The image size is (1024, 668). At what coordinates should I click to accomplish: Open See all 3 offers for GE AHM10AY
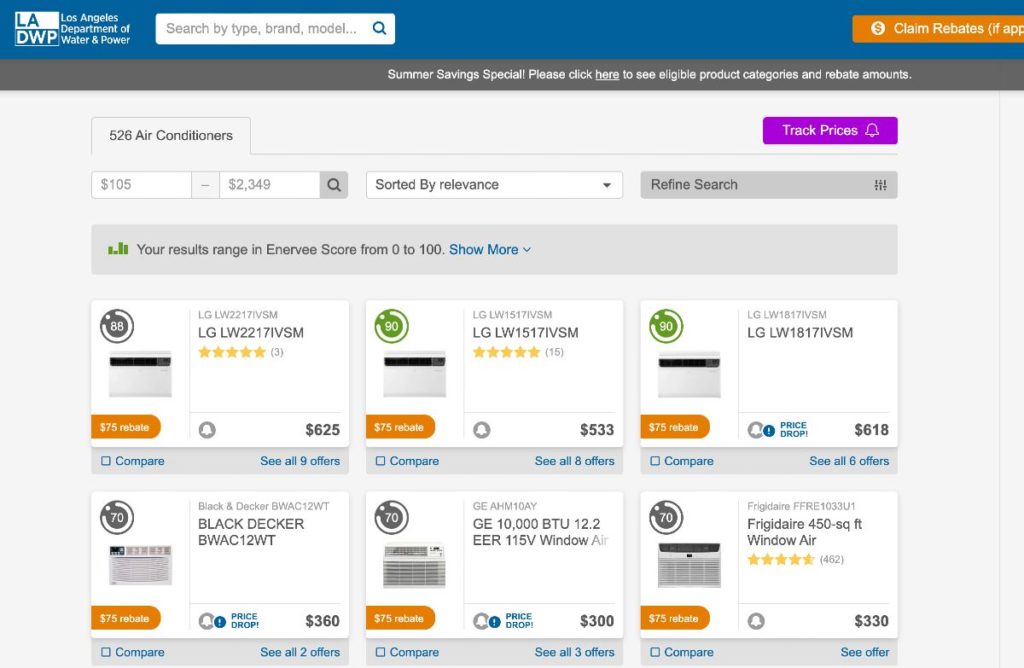point(574,652)
